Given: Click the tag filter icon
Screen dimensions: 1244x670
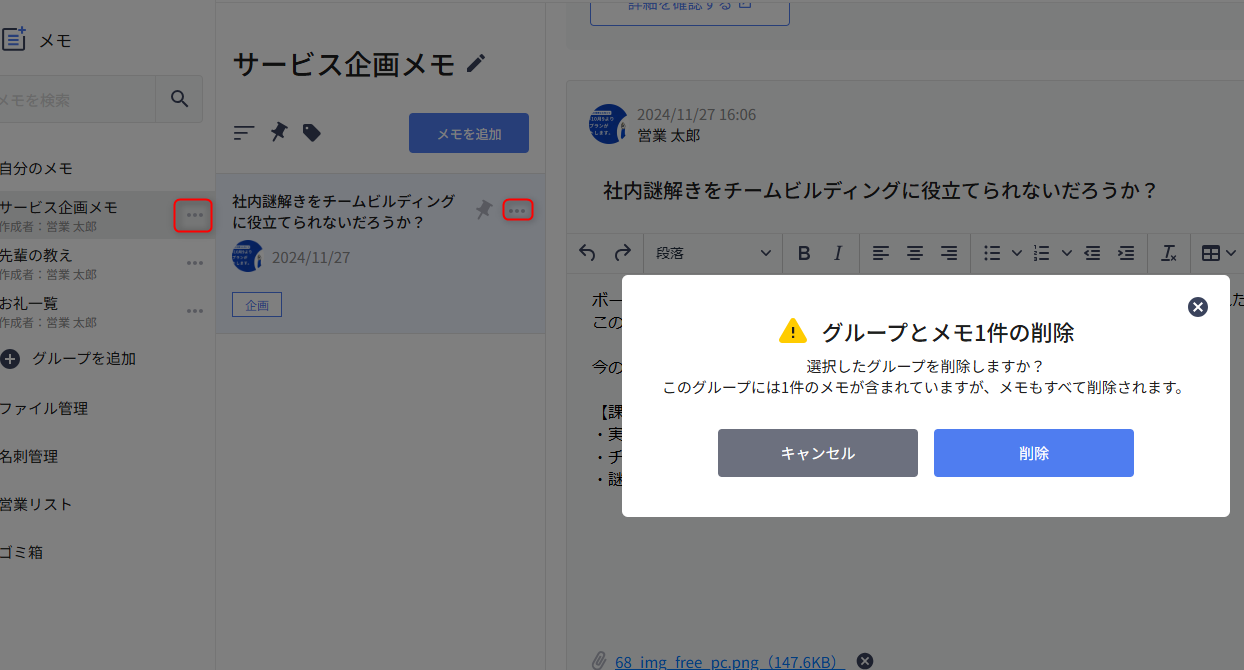Looking at the screenshot, I should [x=312, y=132].
